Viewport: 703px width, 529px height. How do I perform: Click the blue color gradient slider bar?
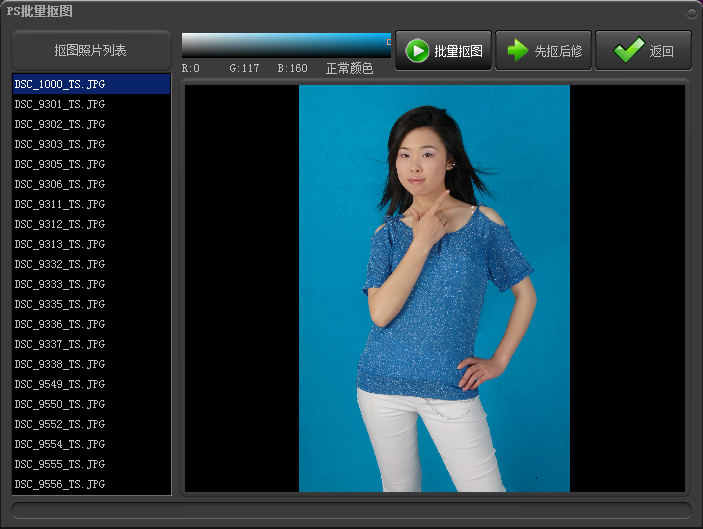286,45
